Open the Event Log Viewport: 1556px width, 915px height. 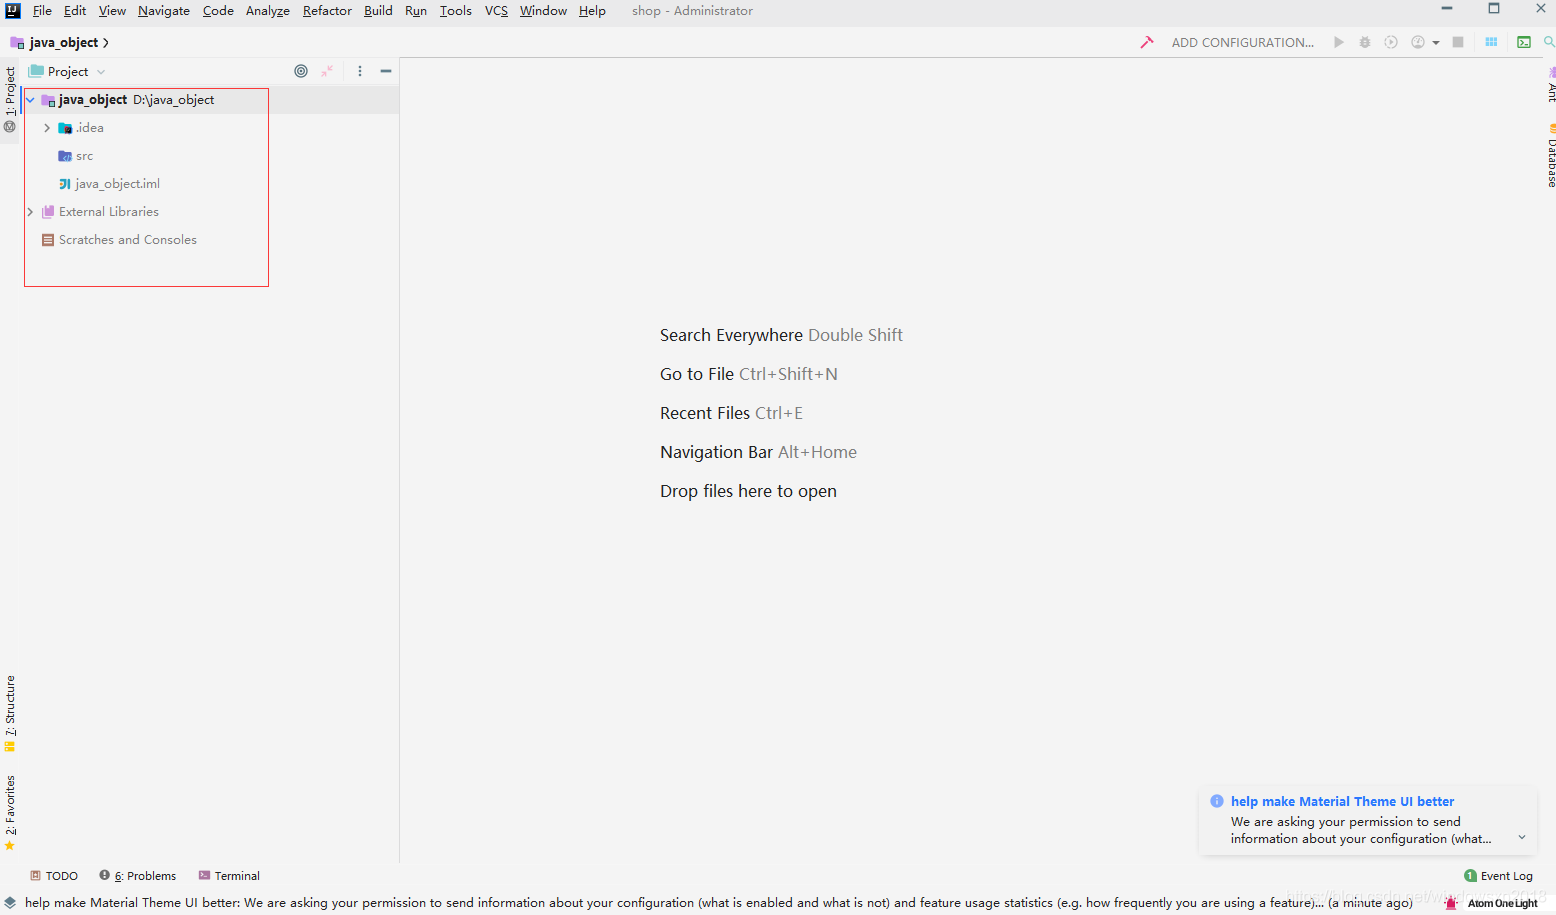click(1498, 876)
